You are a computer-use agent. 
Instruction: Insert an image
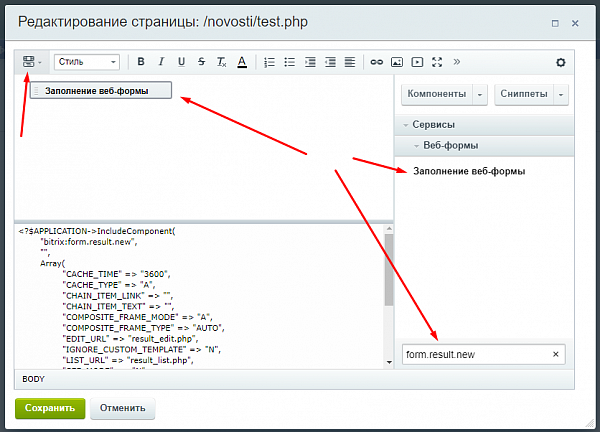click(x=397, y=62)
